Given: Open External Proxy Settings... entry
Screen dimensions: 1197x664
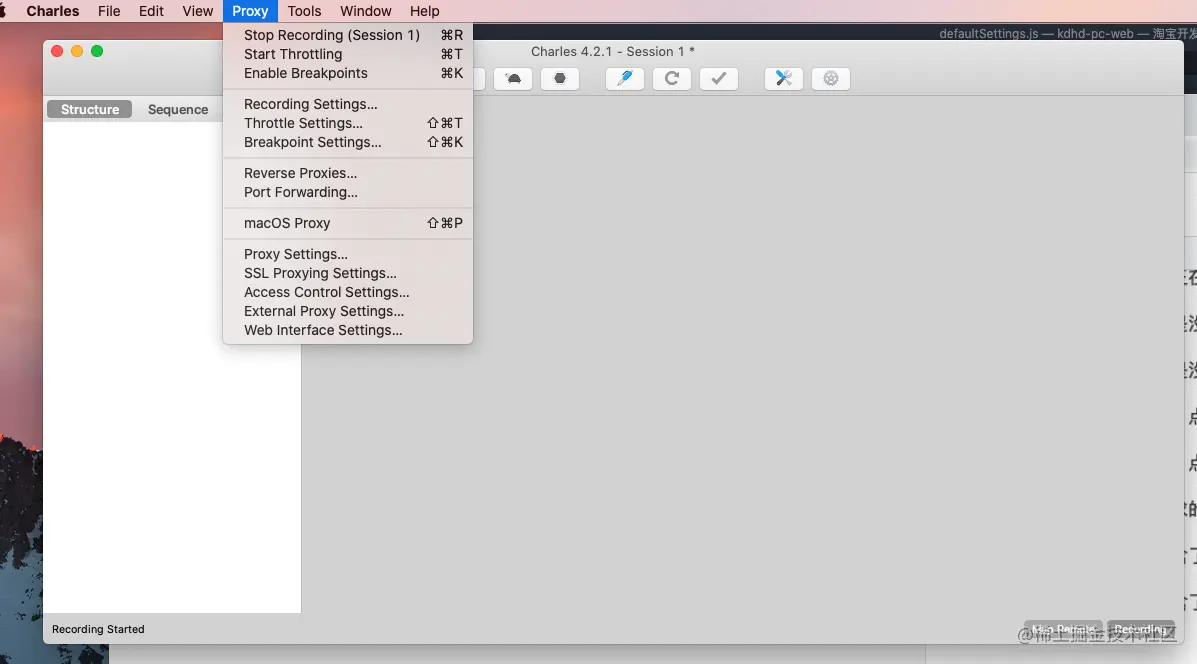Looking at the screenshot, I should [348, 311].
